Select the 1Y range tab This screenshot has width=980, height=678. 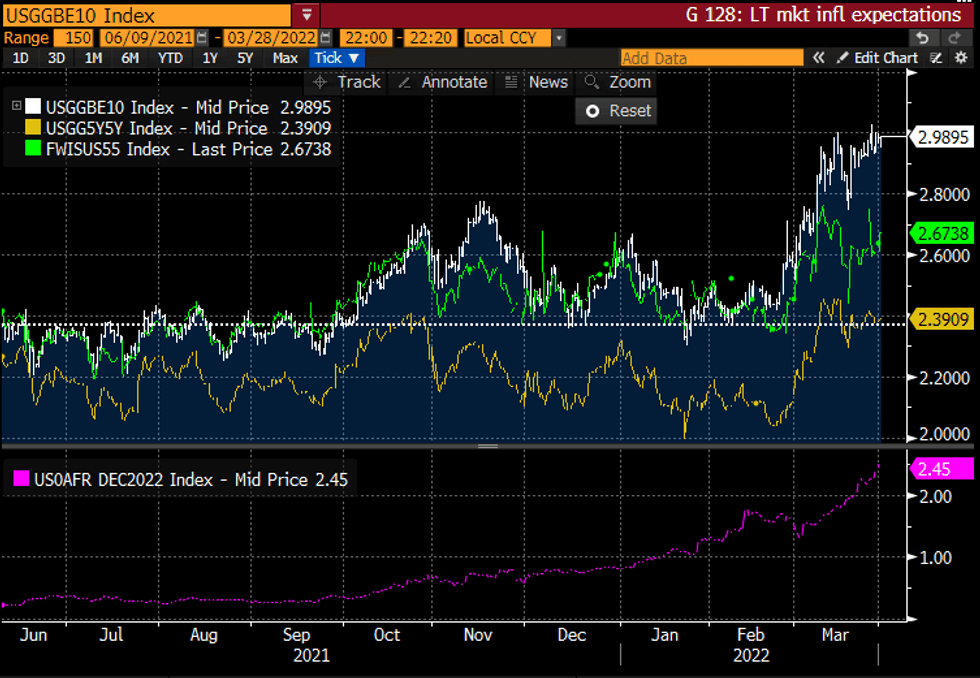210,58
